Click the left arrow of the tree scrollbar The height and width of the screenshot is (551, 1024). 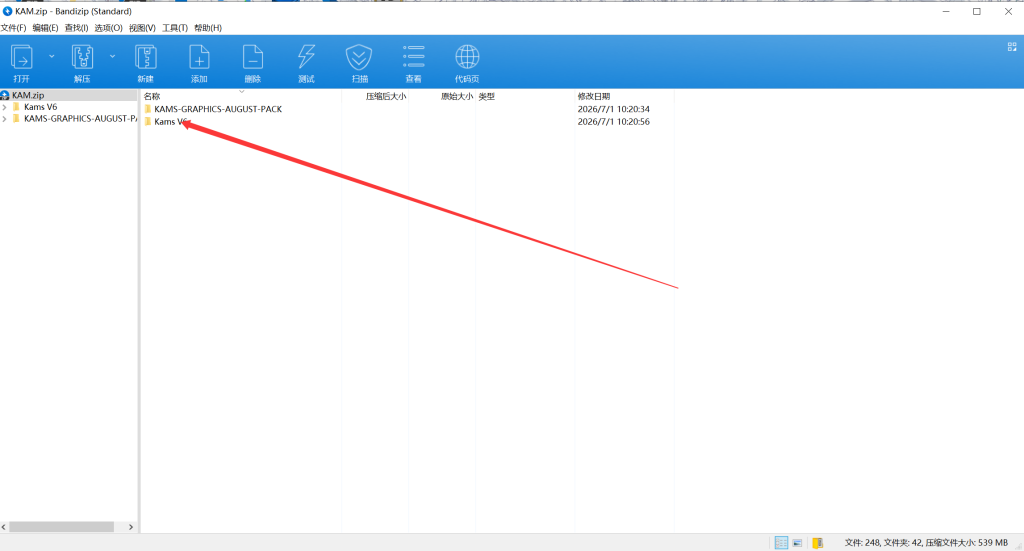[4, 527]
